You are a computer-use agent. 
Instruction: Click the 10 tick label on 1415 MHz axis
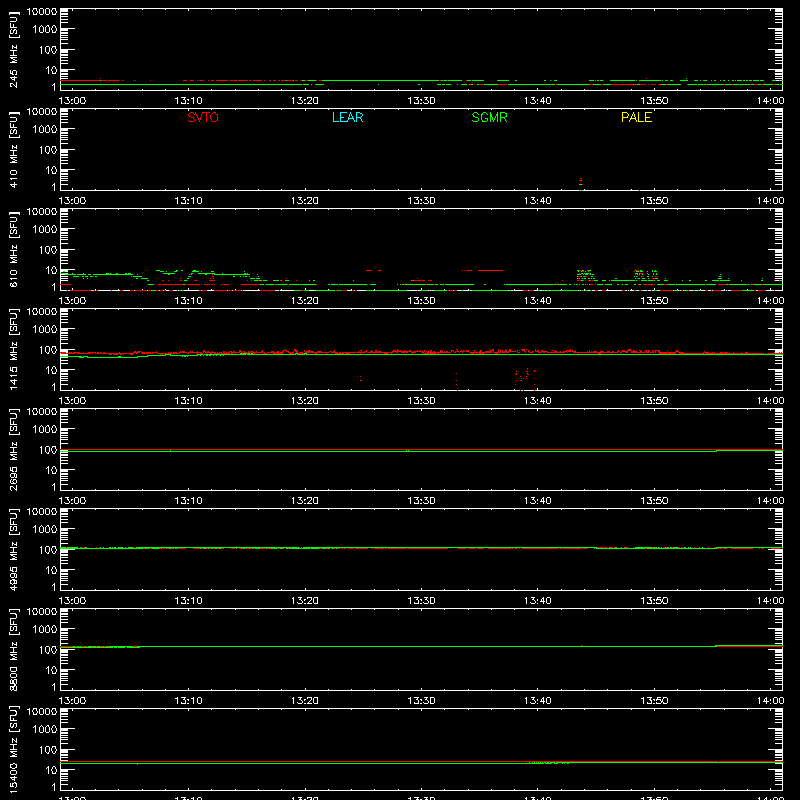coord(51,370)
